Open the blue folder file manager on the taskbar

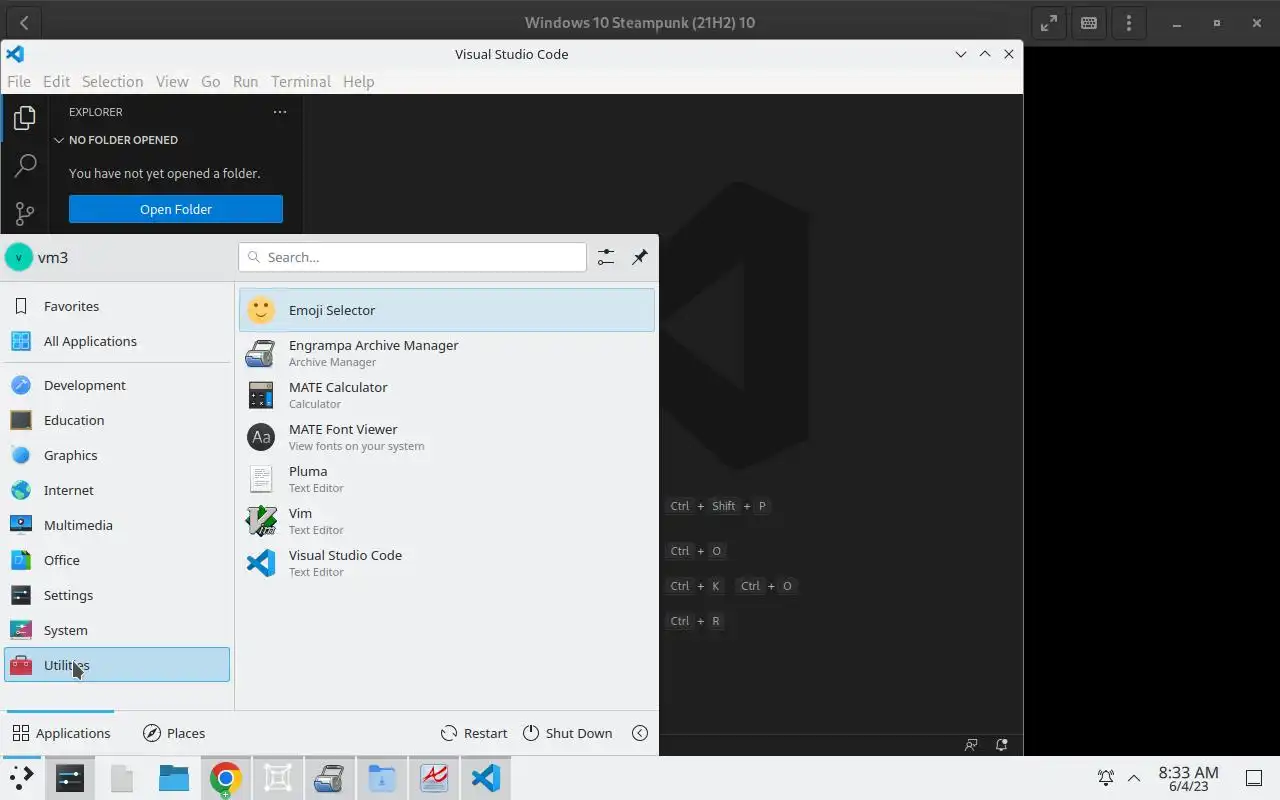tap(174, 778)
